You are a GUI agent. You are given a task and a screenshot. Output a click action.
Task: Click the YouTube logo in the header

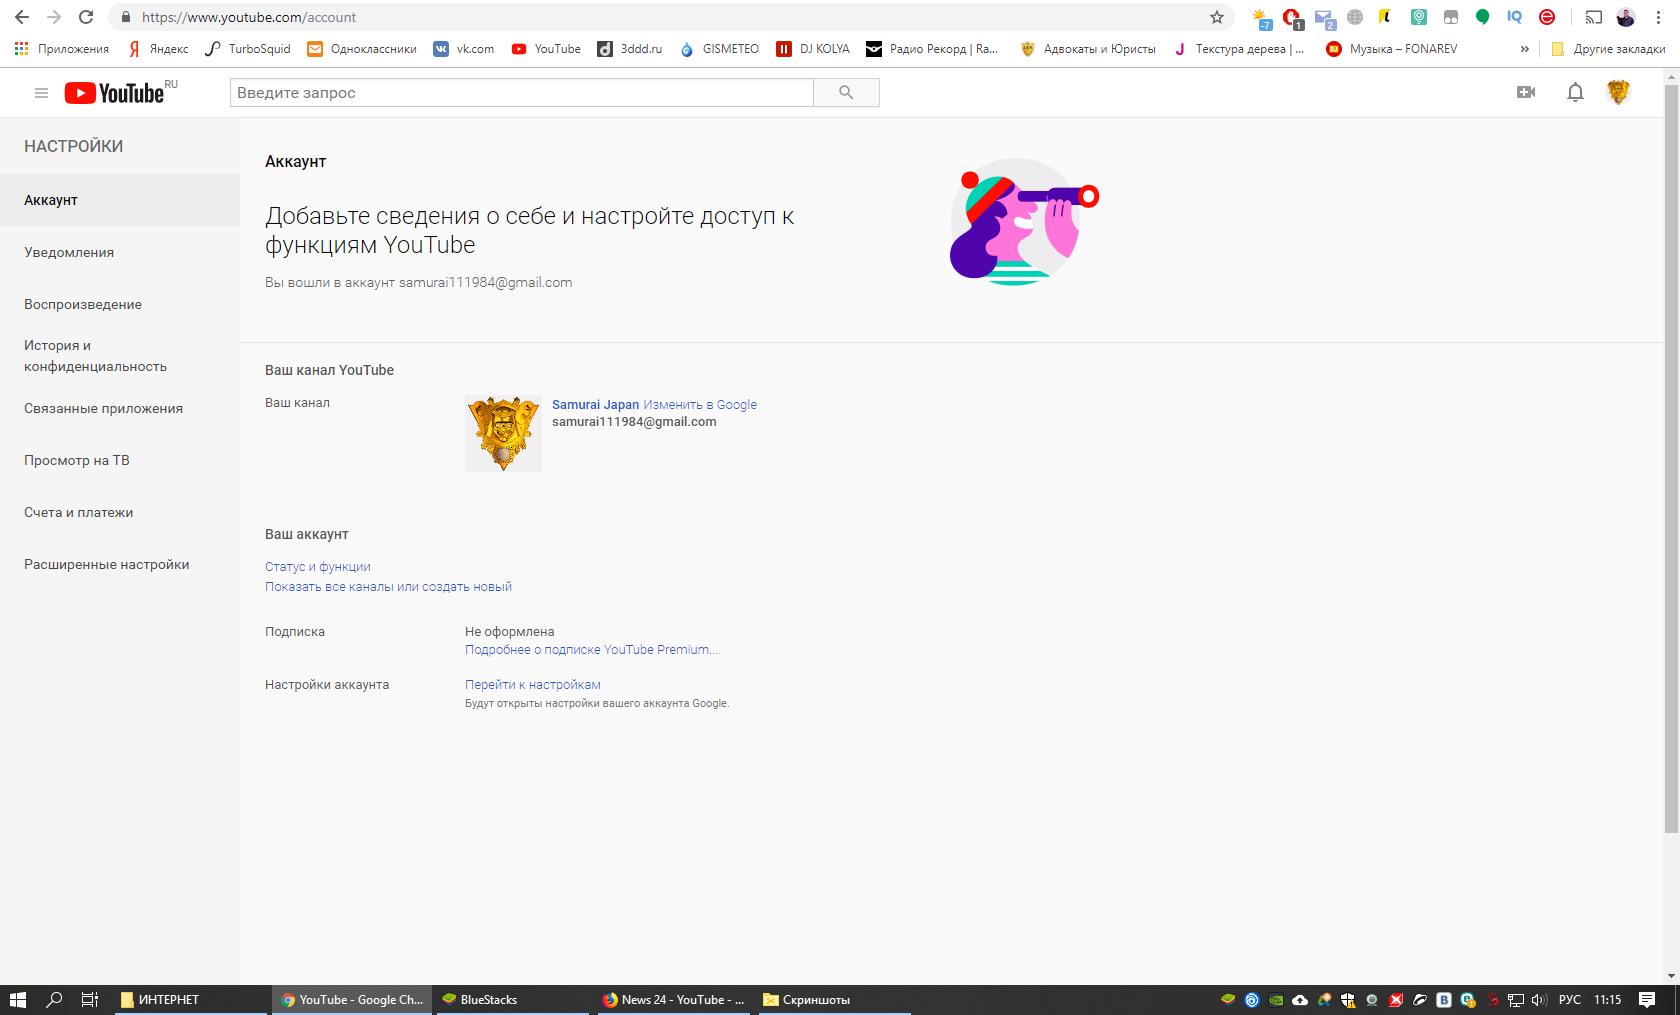coord(115,93)
